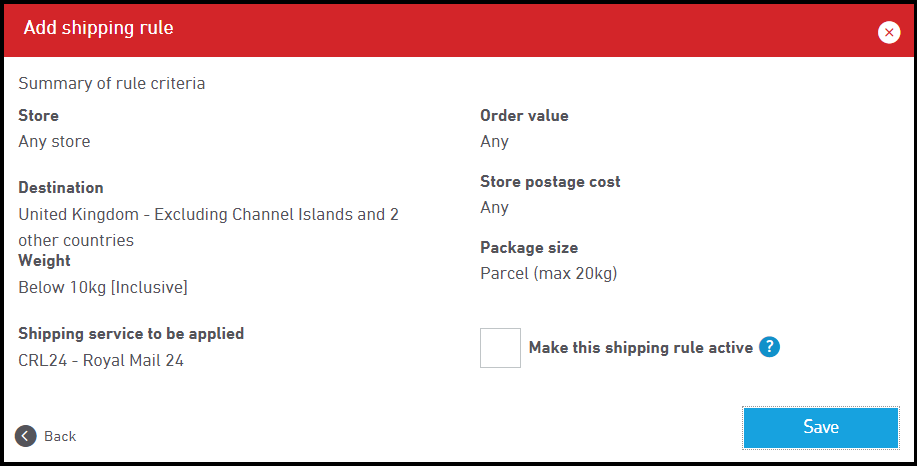The image size is (917, 466).
Task: Select the Order value heading
Action: [524, 116]
